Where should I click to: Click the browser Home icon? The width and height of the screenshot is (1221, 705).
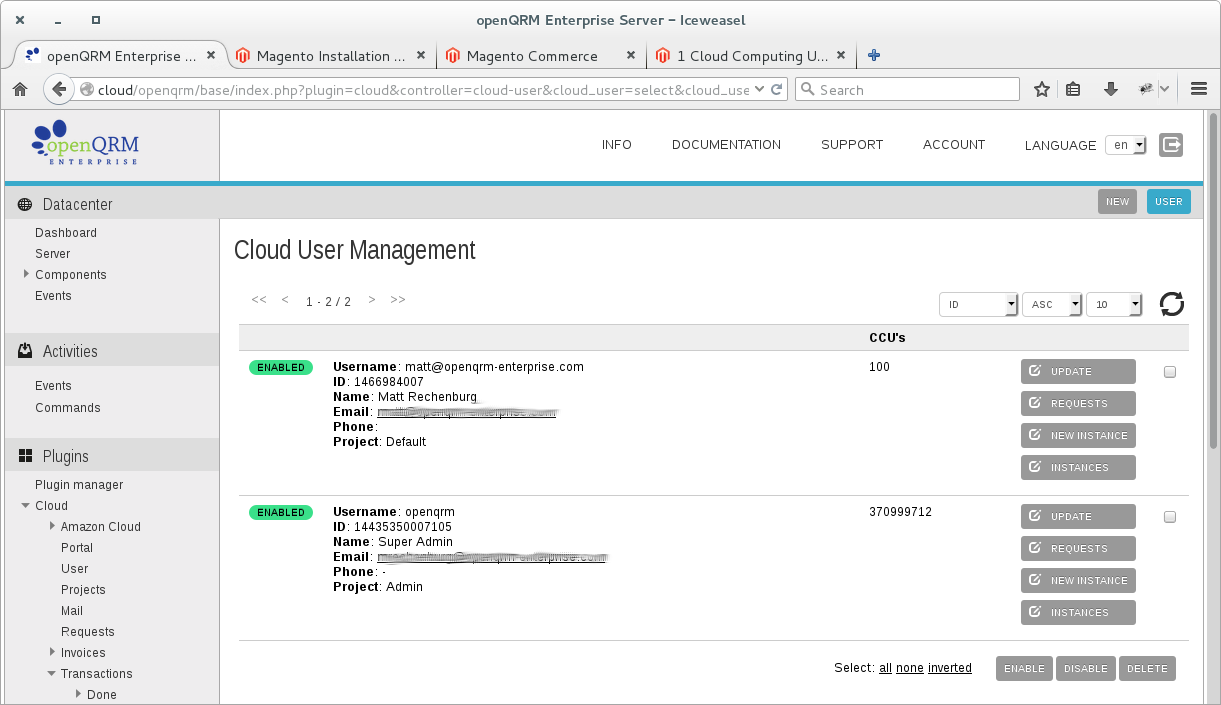(x=20, y=89)
